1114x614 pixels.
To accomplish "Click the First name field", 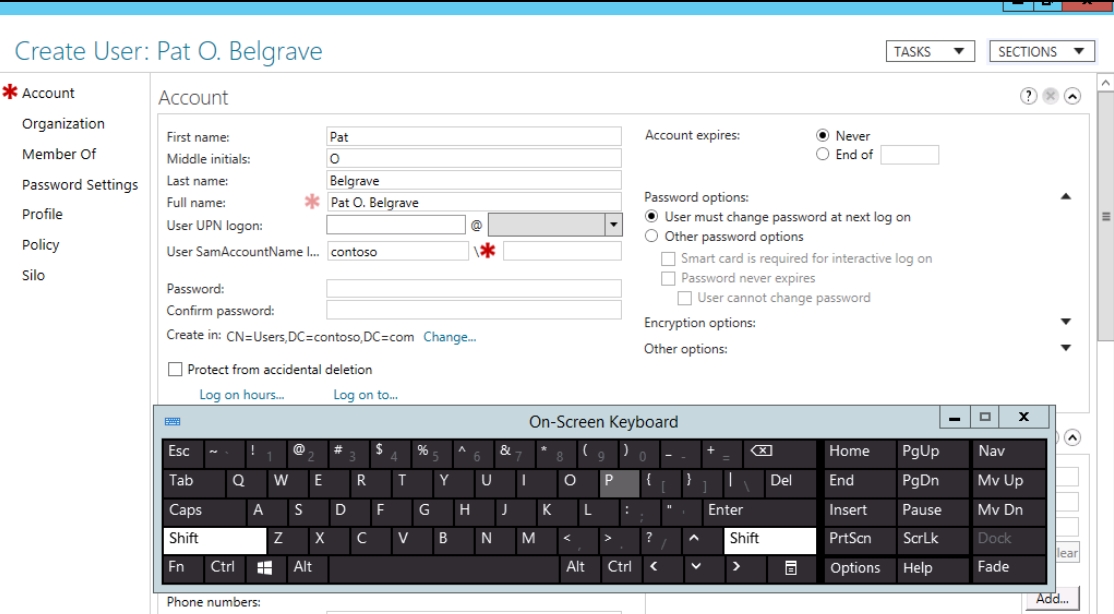I will point(474,136).
